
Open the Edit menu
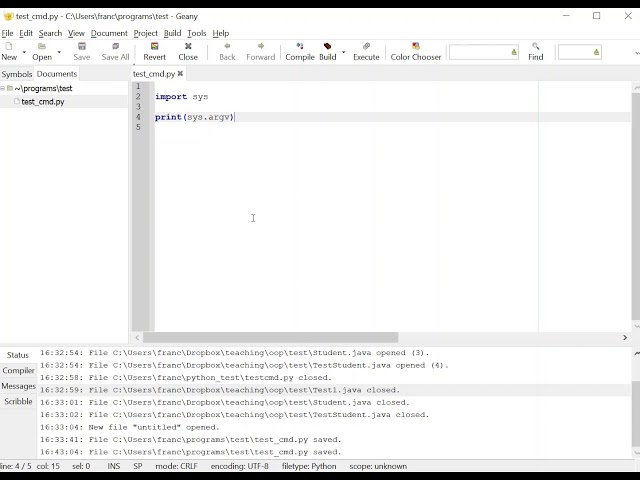pos(26,33)
